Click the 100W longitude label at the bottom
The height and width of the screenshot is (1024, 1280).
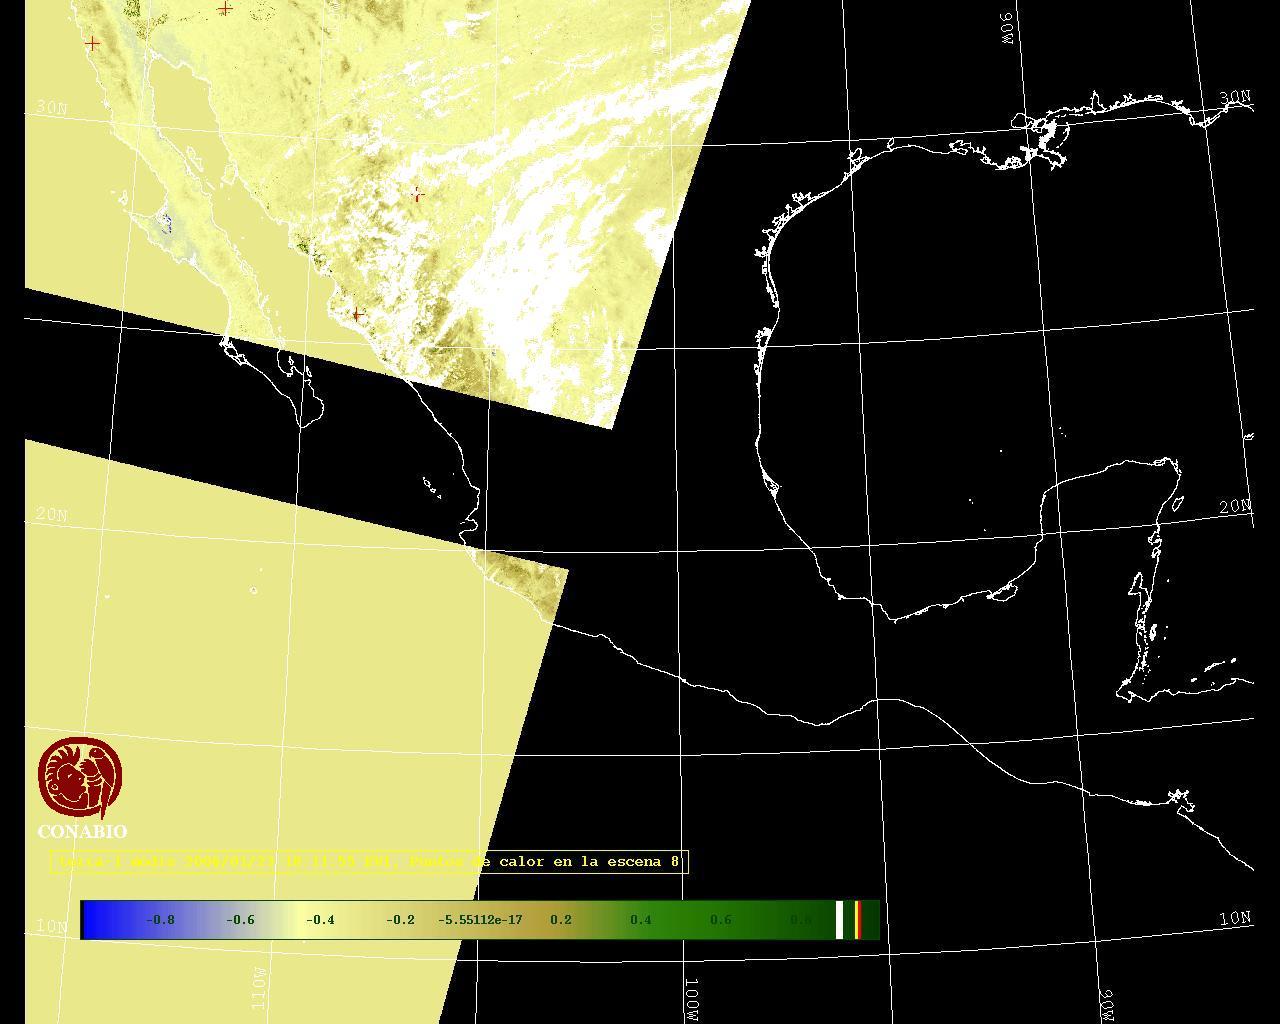click(691, 999)
